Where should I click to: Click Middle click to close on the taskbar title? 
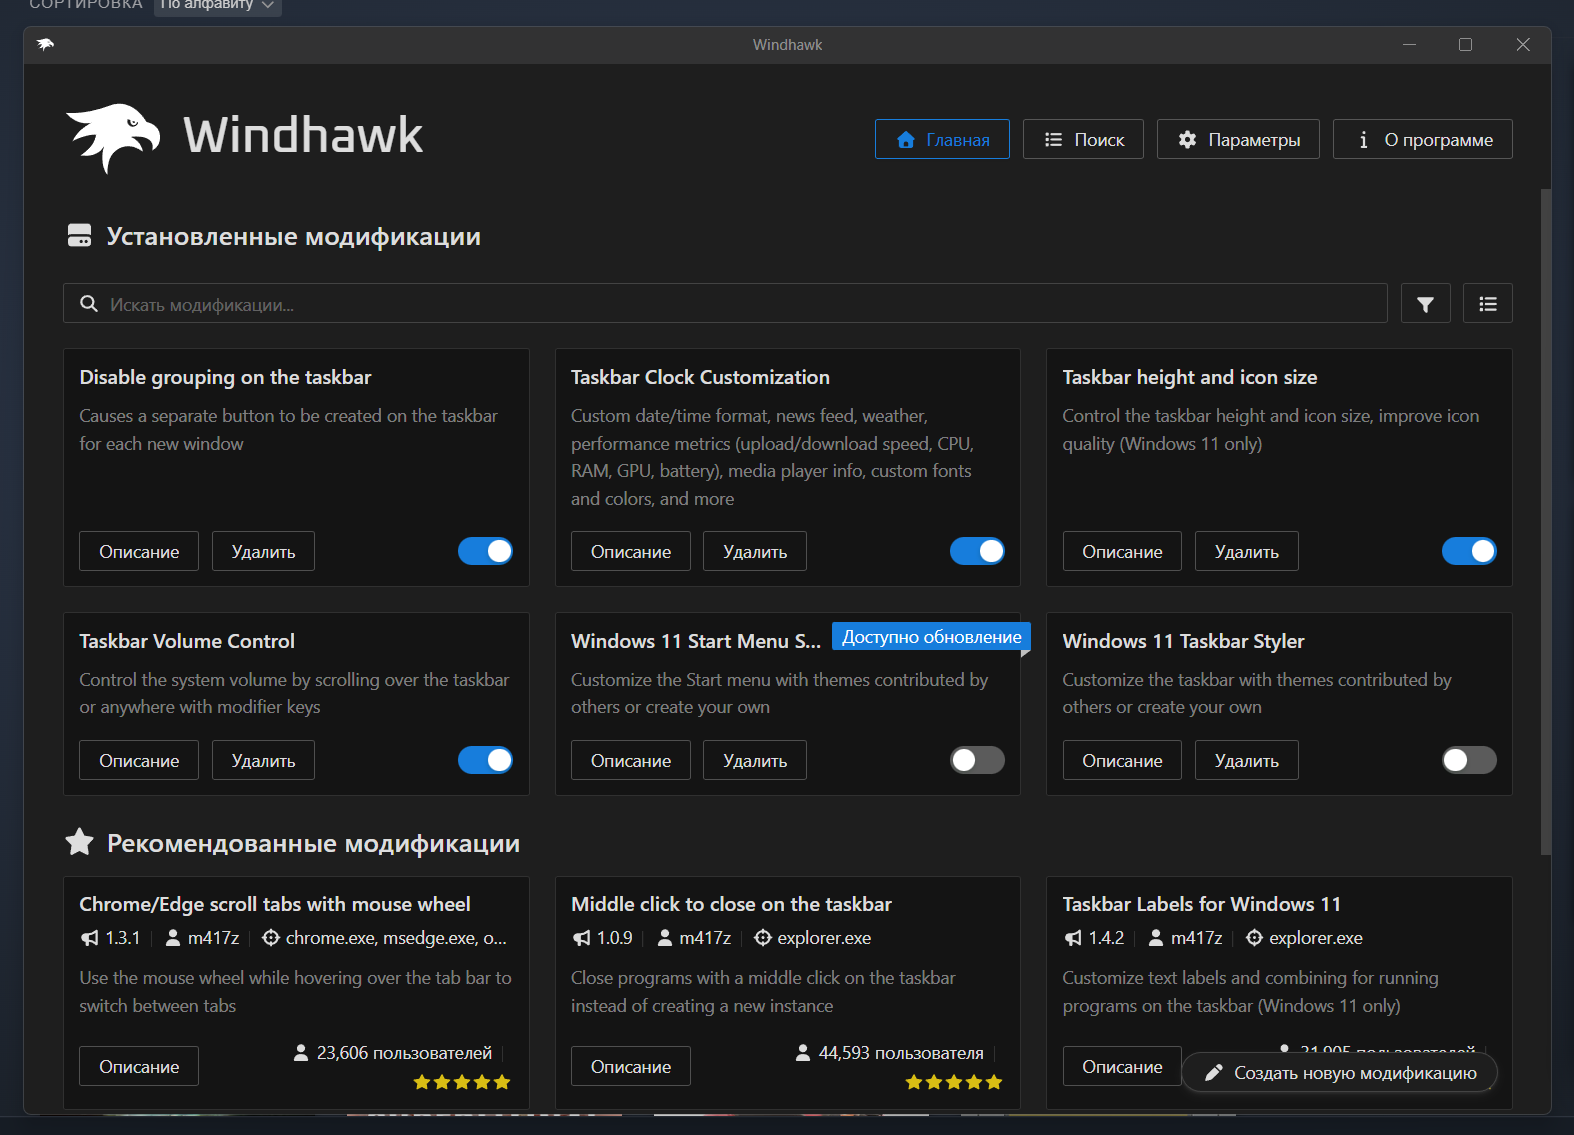point(731,904)
